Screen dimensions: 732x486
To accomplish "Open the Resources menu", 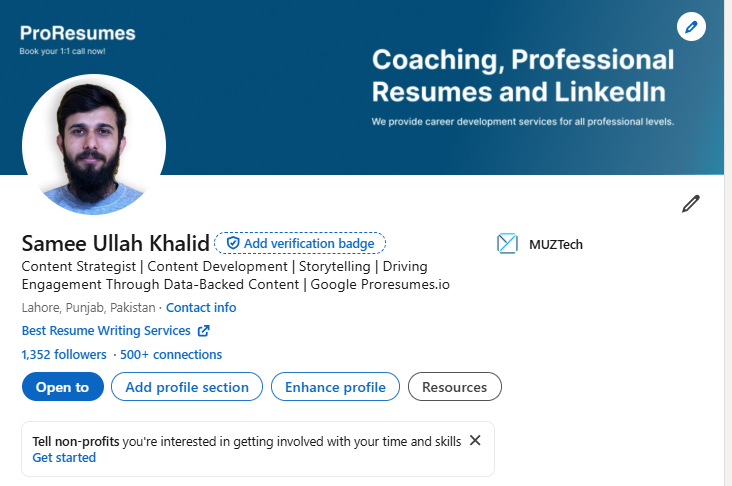I will (455, 387).
